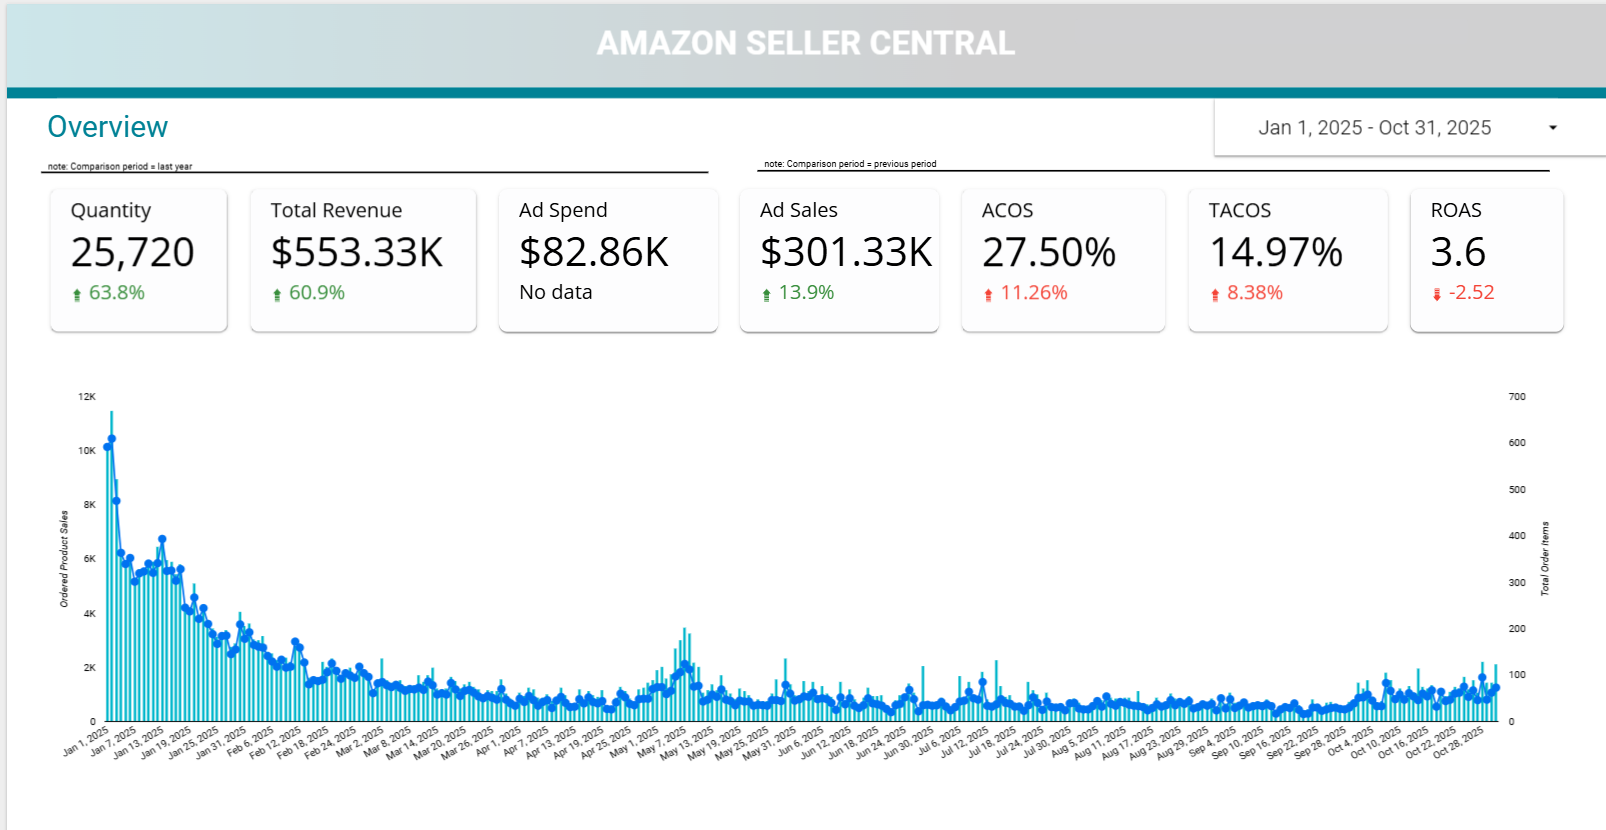Click the green up arrow on the Quantity card
The height and width of the screenshot is (830, 1606).
click(x=76, y=293)
